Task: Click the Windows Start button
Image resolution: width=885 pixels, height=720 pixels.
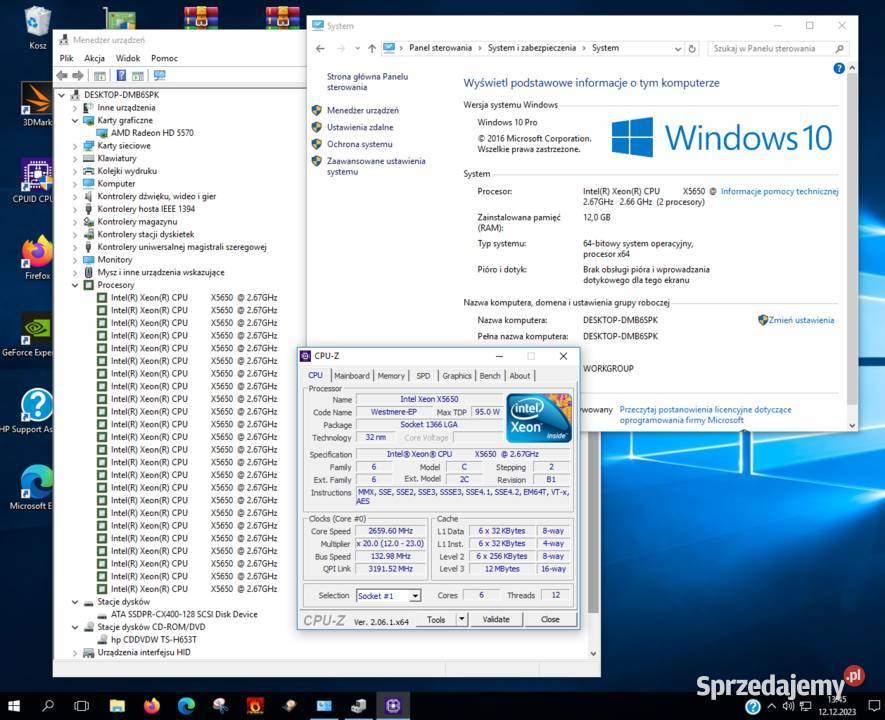Action: pos(14,705)
